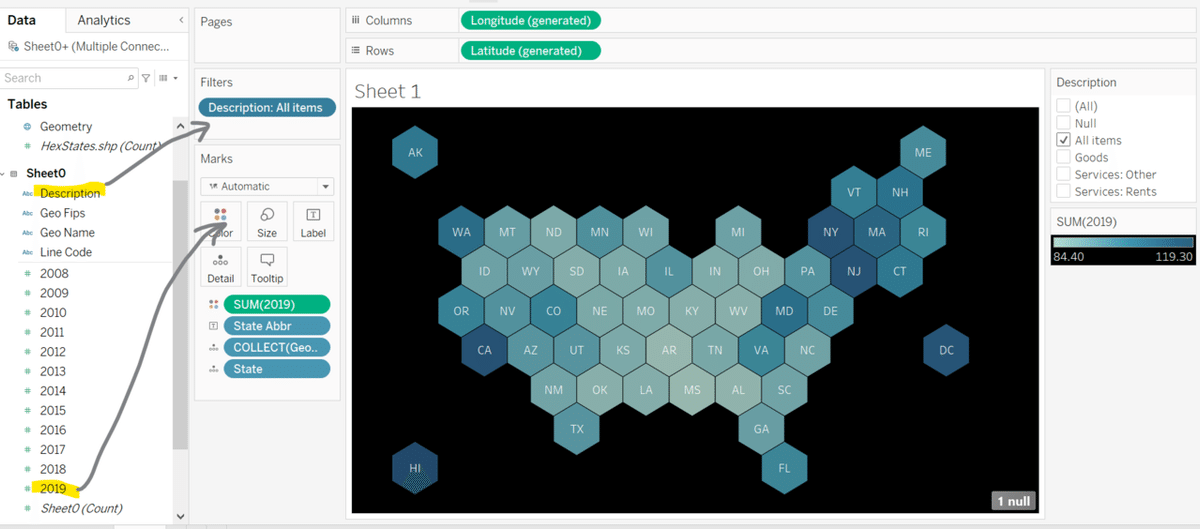This screenshot has width=1200, height=529.
Task: Click the data pane scroll down arrow
Action: coord(180,516)
